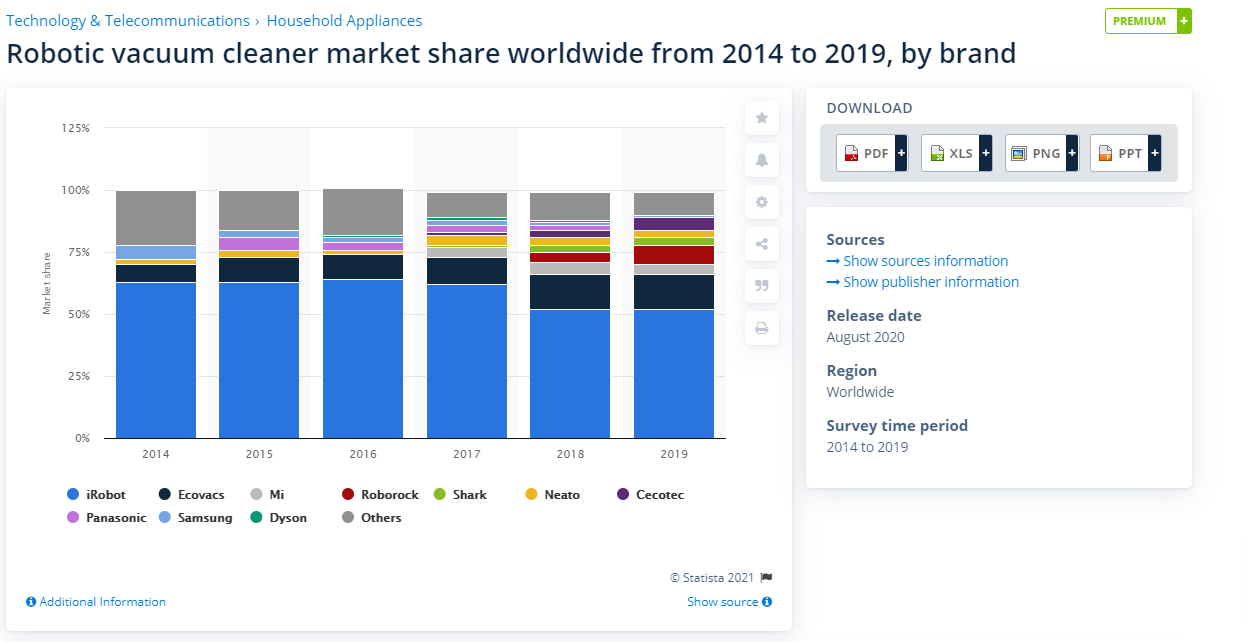Viewport: 1248px width, 642px height.
Task: Click the 2019 x-axis label
Action: (x=674, y=454)
